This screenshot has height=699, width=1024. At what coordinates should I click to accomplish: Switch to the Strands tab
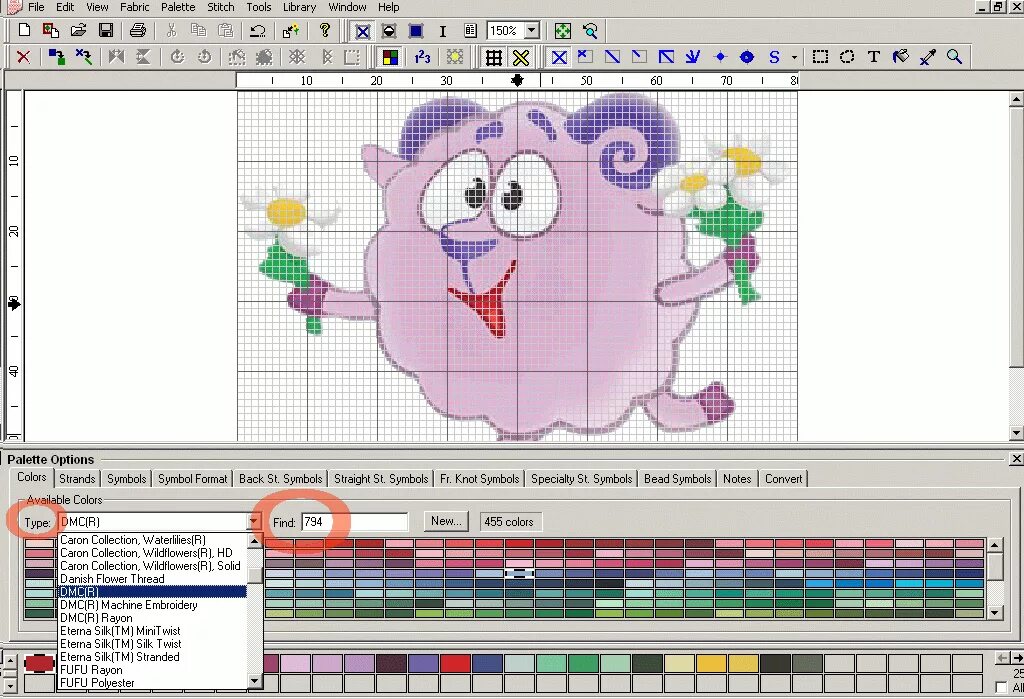(77, 478)
